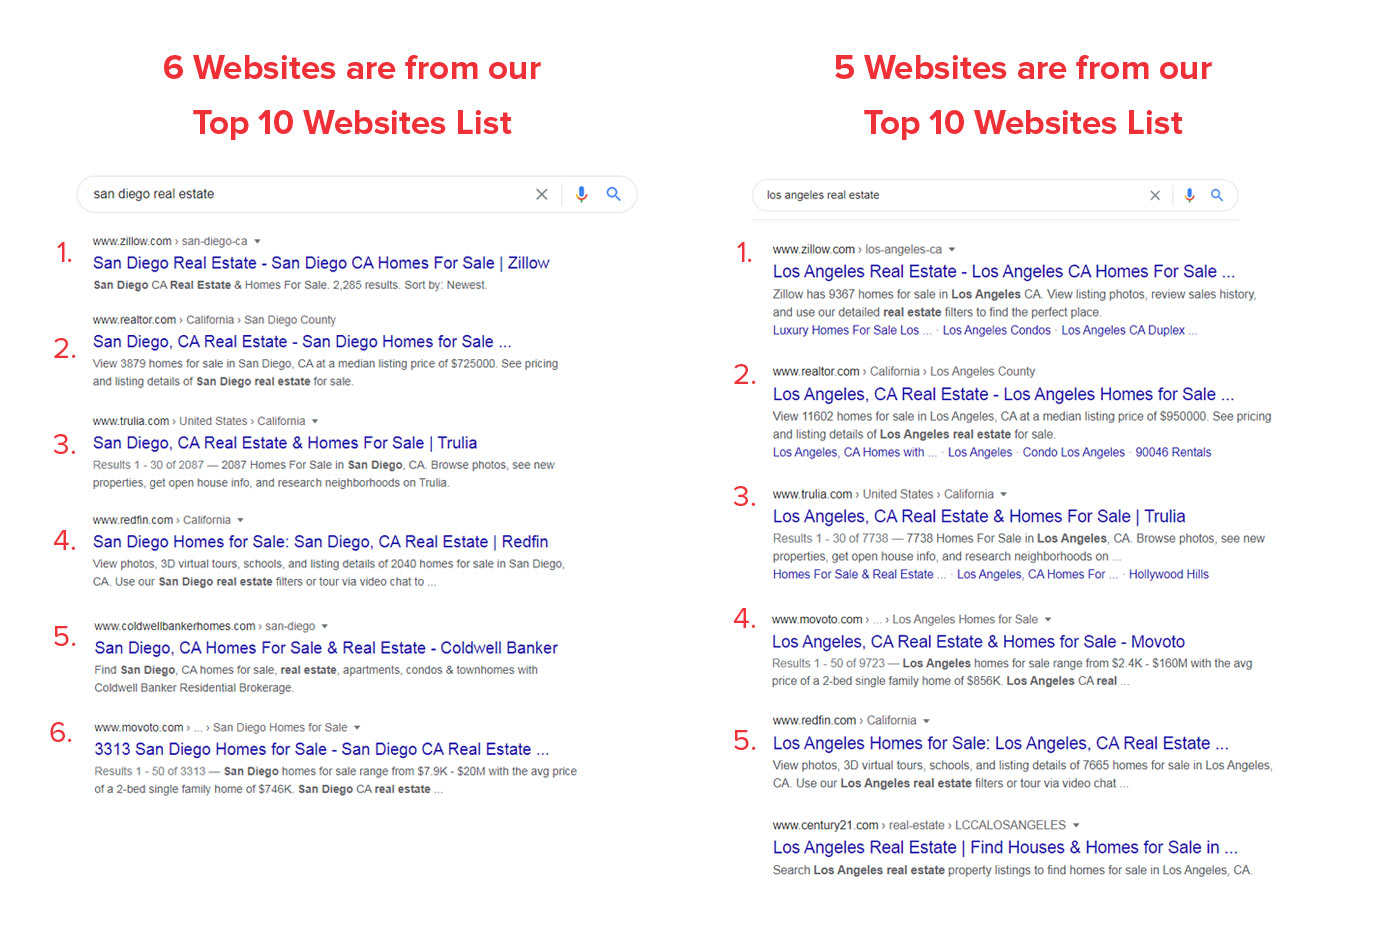1400x935 pixels.
Task: Expand the breadcrumb dropdown next to www.zillow.com san-diego-ca
Action: coord(258,240)
